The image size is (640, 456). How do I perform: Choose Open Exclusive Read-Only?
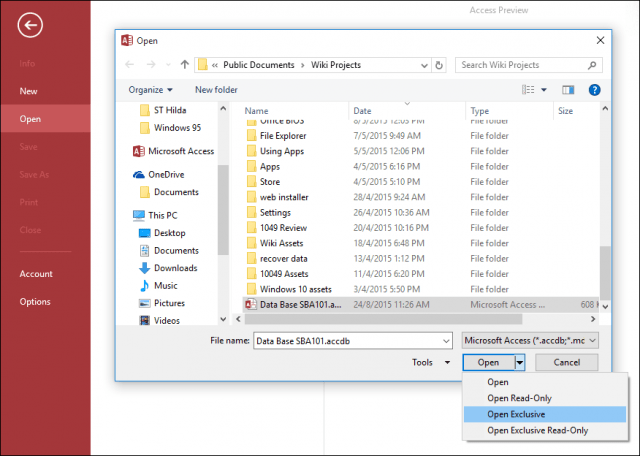click(545, 430)
